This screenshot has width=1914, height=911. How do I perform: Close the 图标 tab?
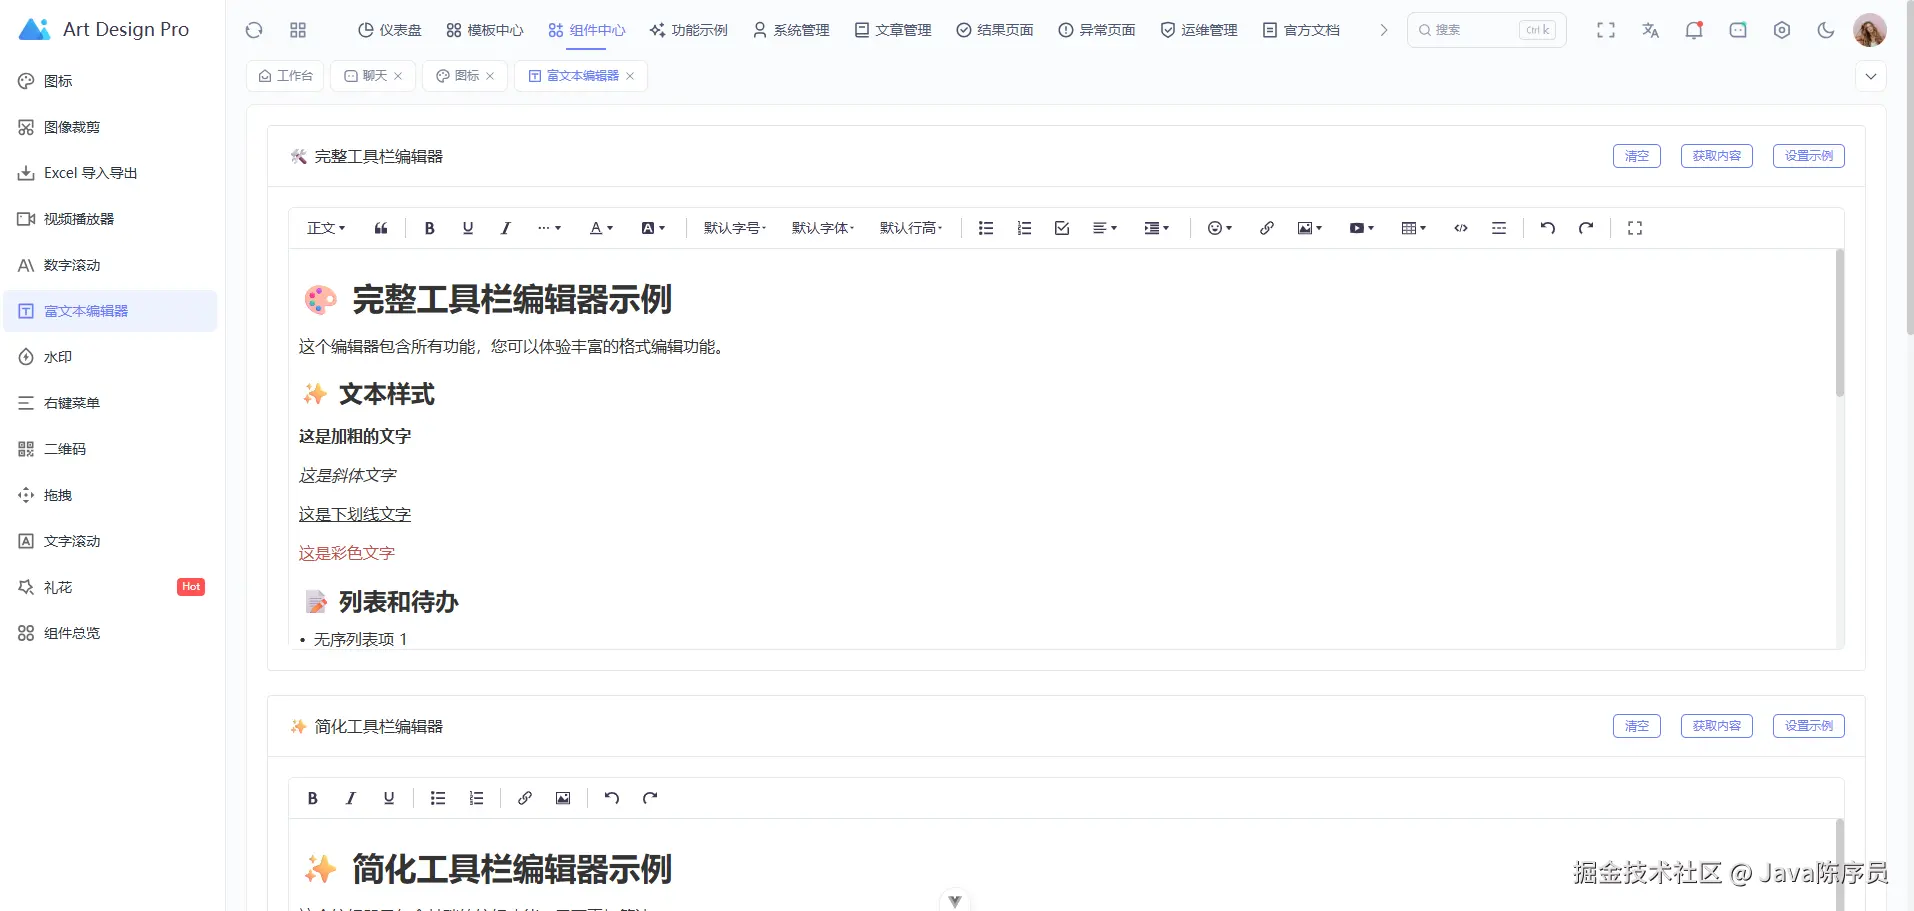coord(490,76)
